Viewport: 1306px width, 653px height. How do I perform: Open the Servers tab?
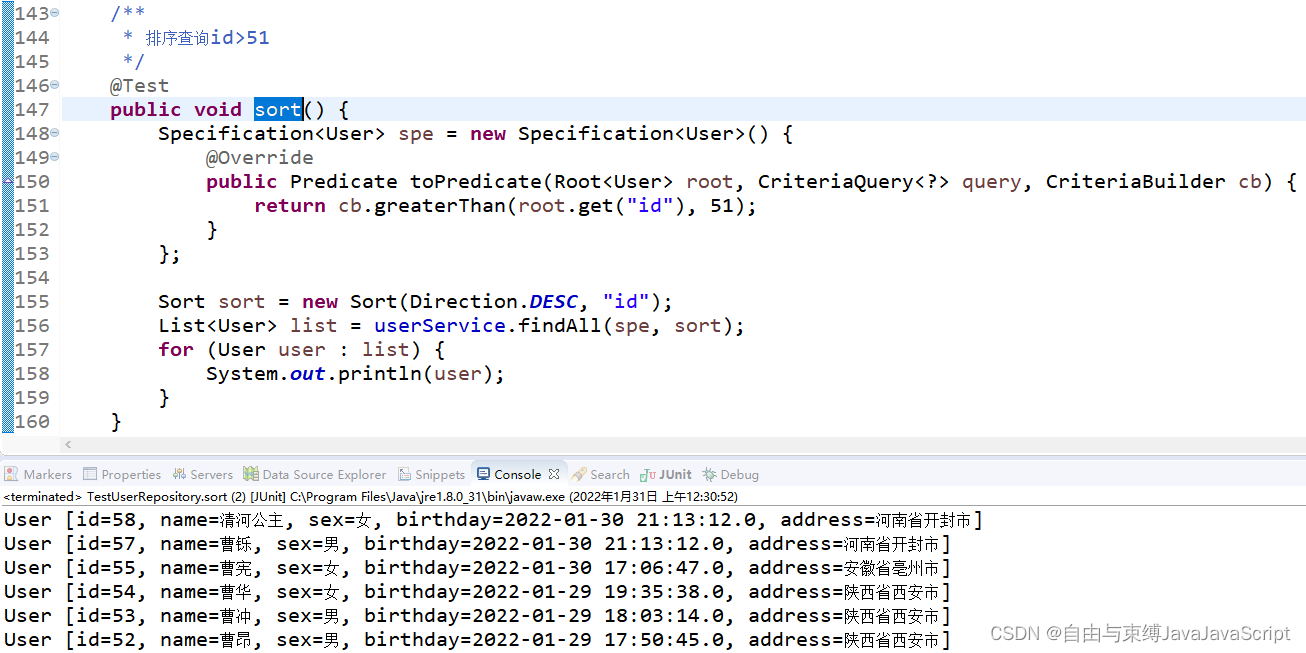click(x=203, y=474)
